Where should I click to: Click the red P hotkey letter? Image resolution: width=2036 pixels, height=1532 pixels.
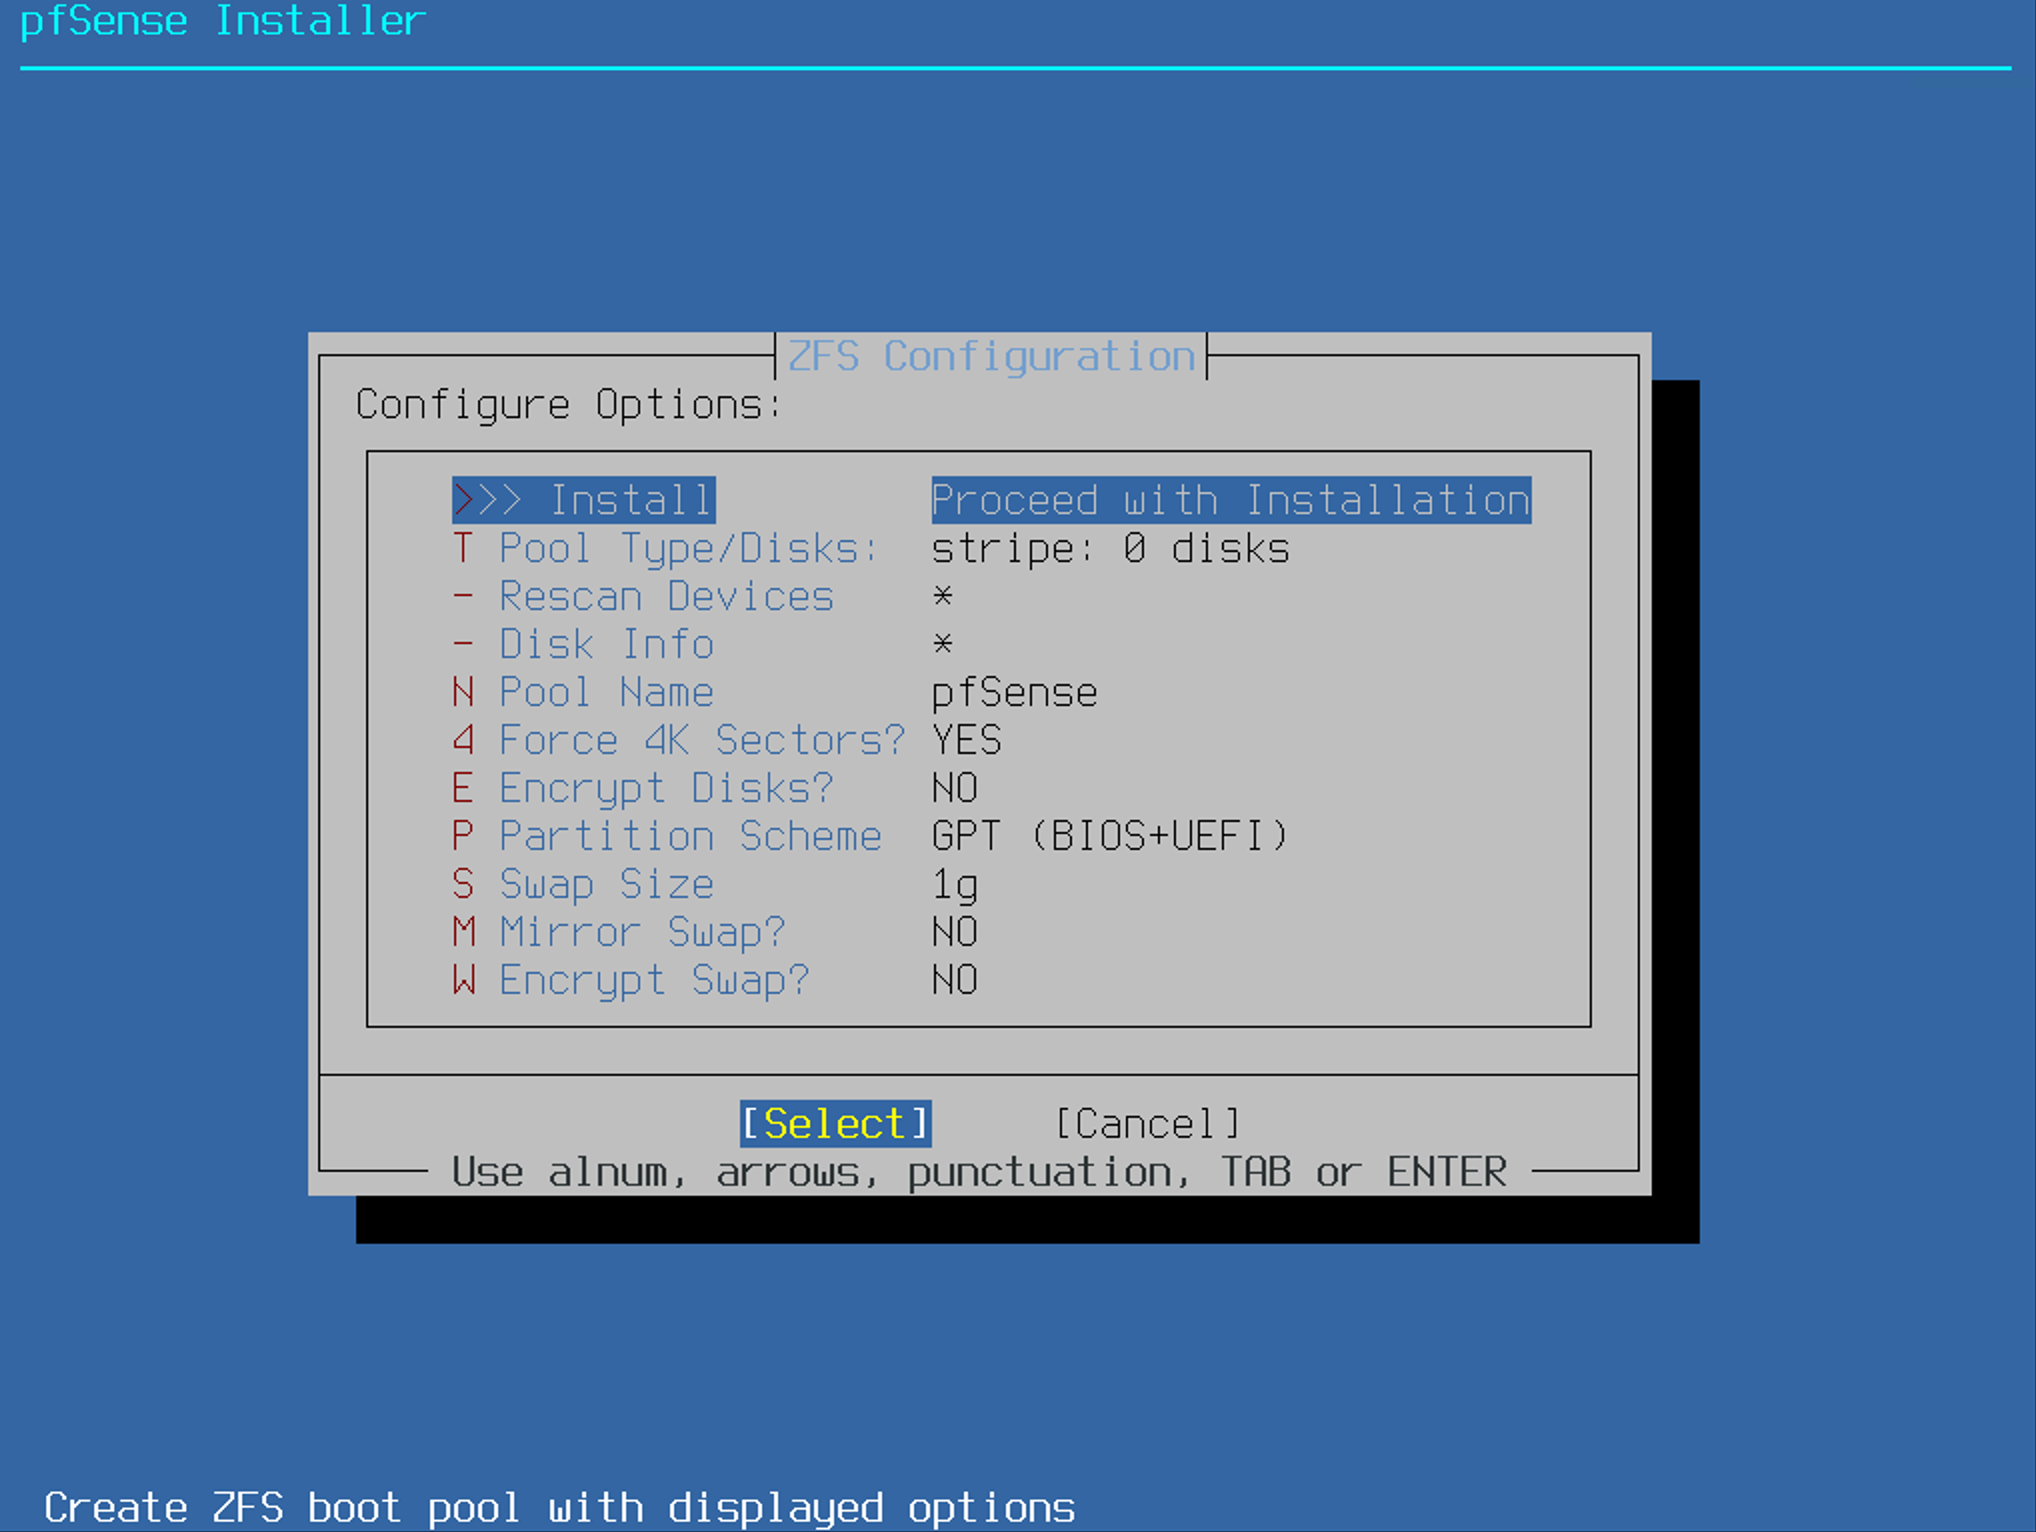click(x=462, y=836)
